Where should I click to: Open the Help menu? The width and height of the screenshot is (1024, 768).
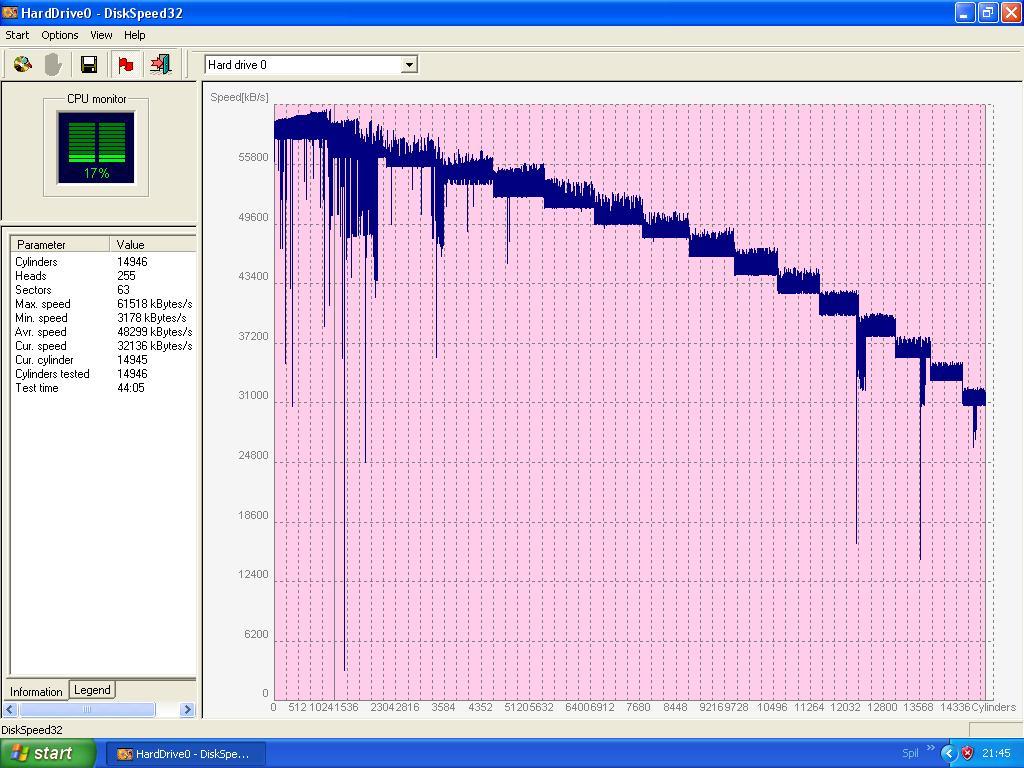(x=135, y=35)
